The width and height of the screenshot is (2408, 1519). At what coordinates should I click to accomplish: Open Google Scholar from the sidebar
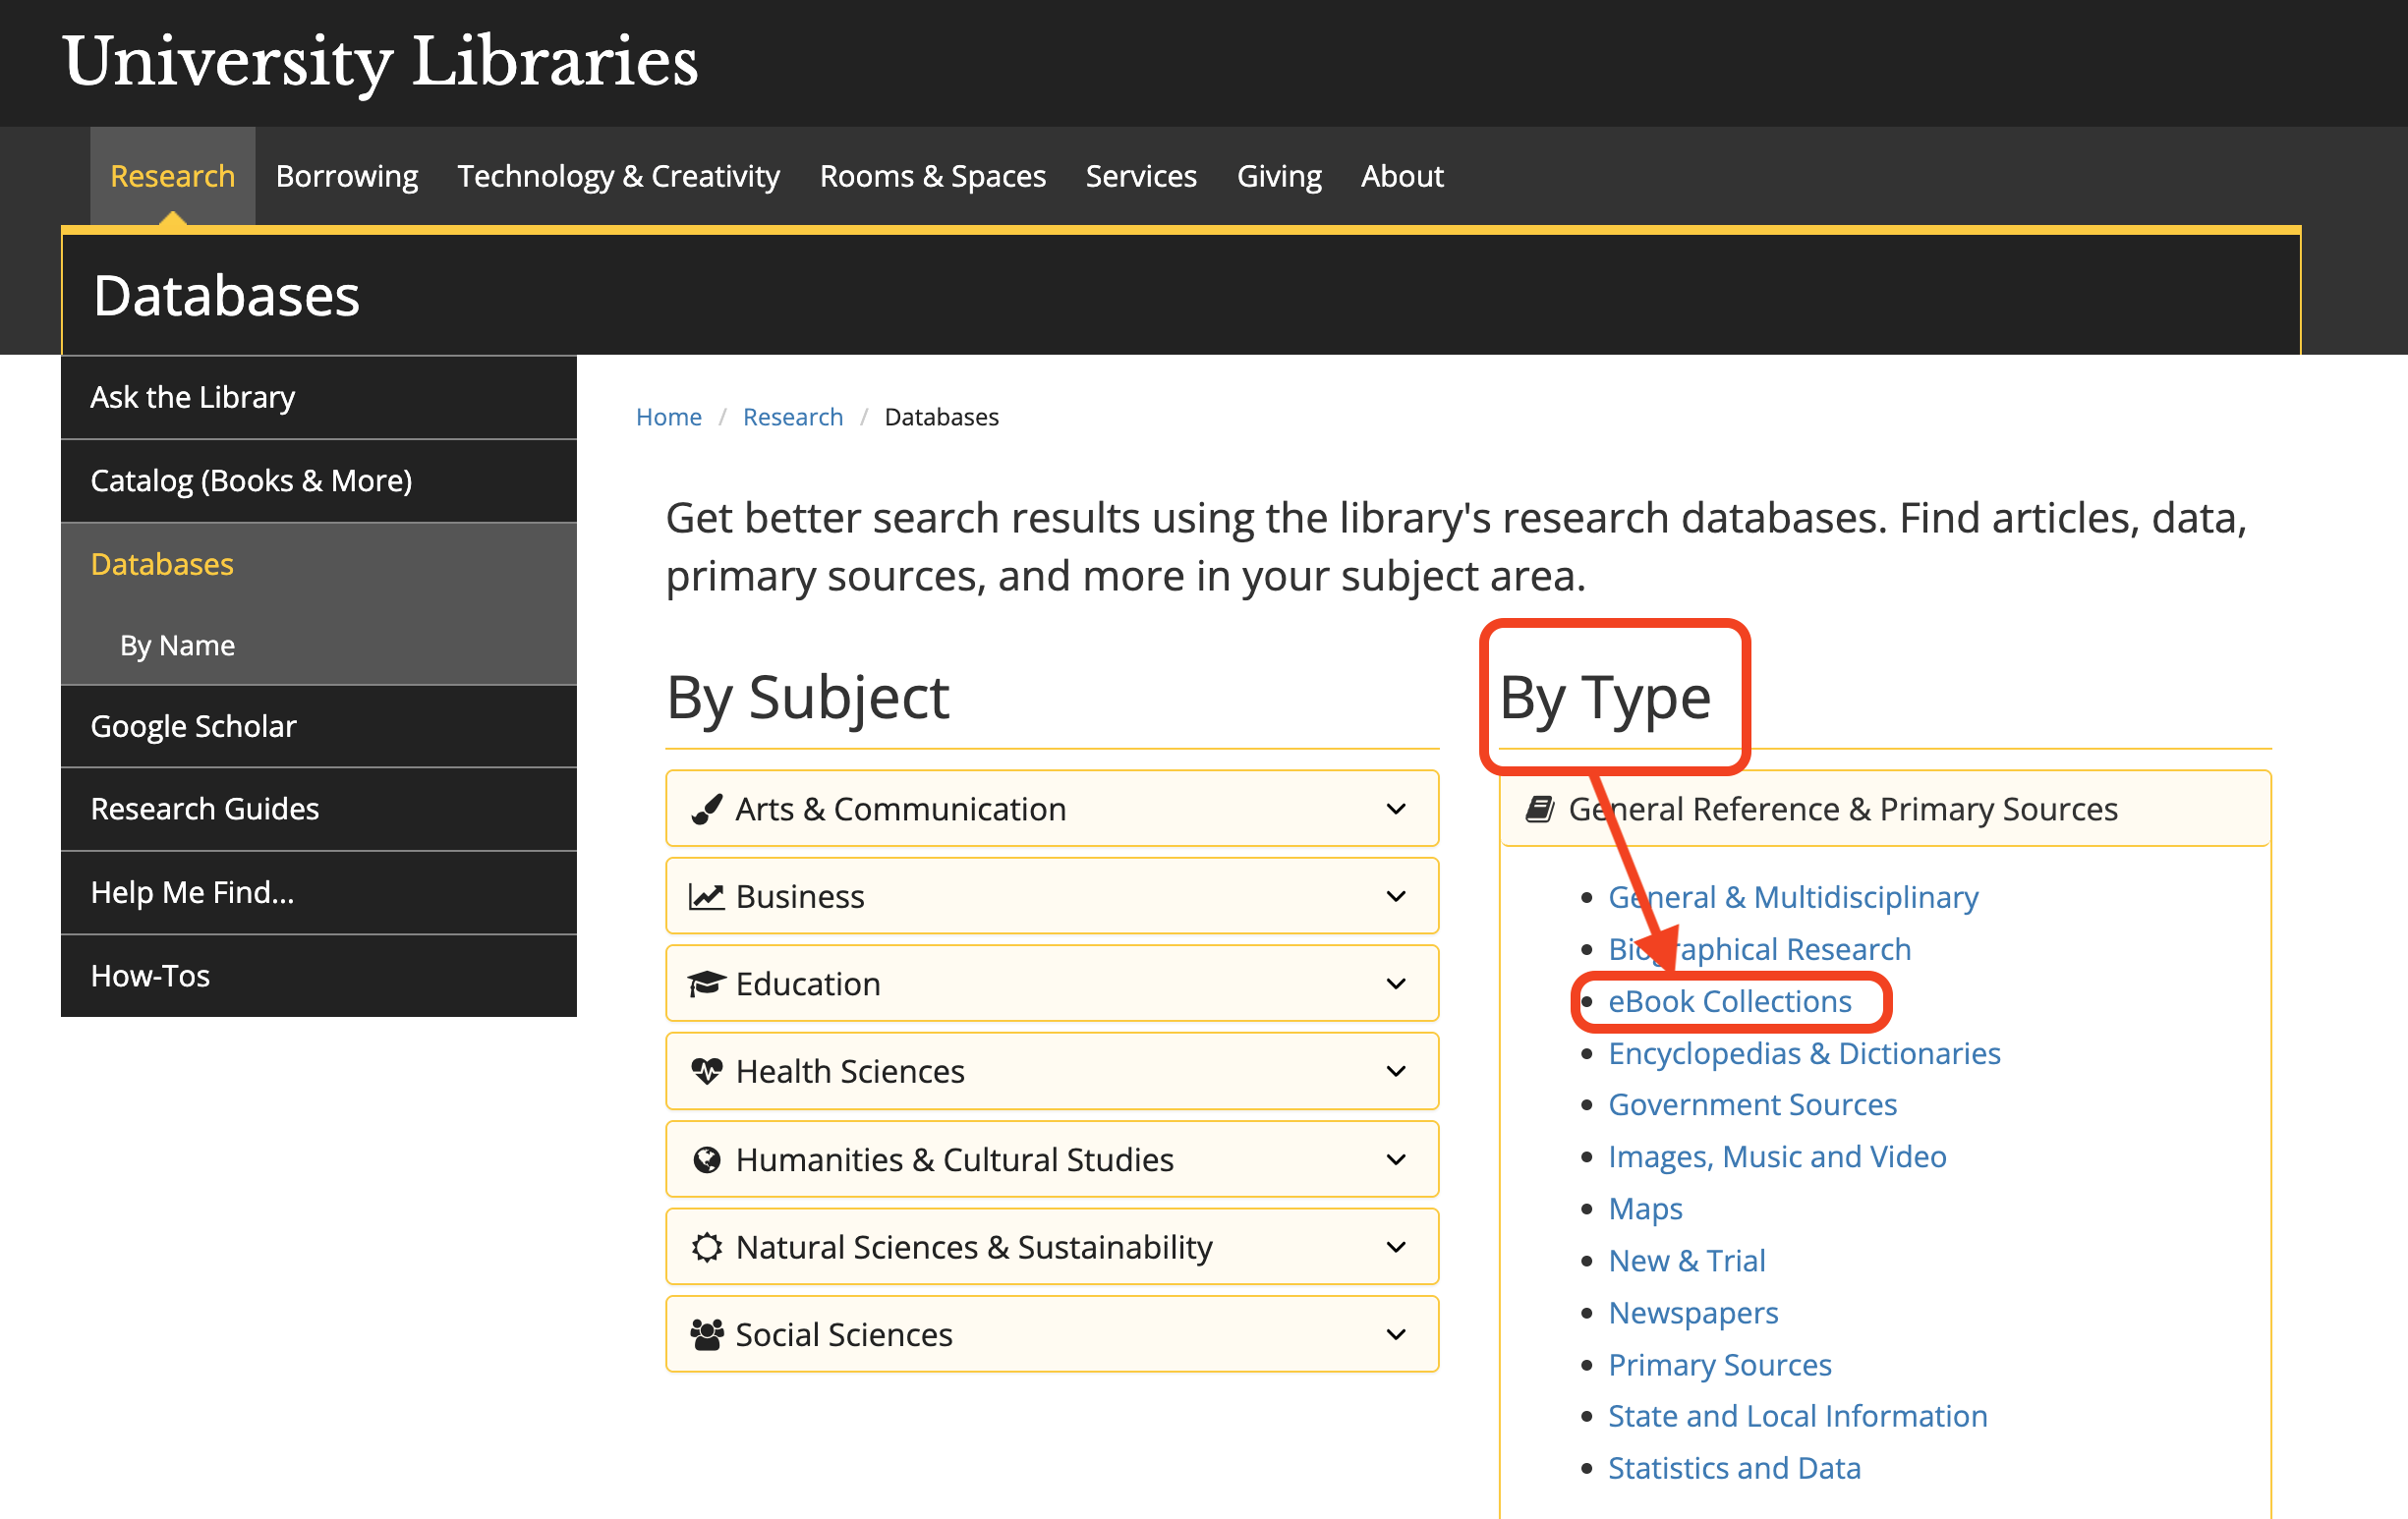coord(193,726)
